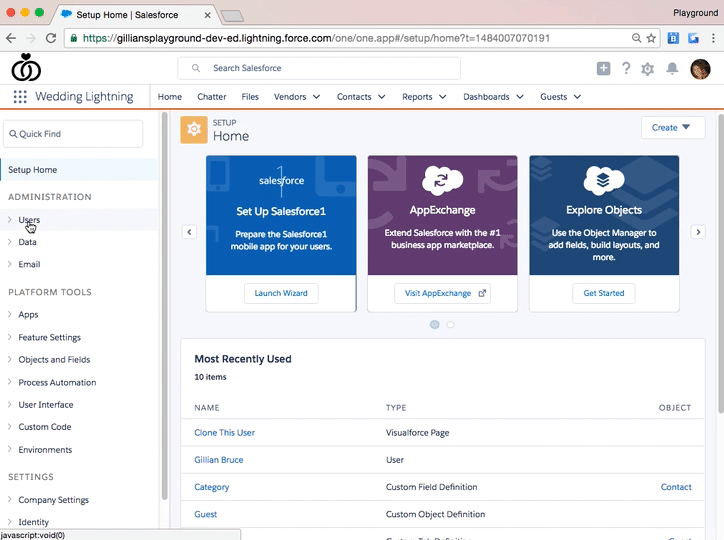Open Custom Code in sidebar
The width and height of the screenshot is (724, 540).
(x=45, y=427)
